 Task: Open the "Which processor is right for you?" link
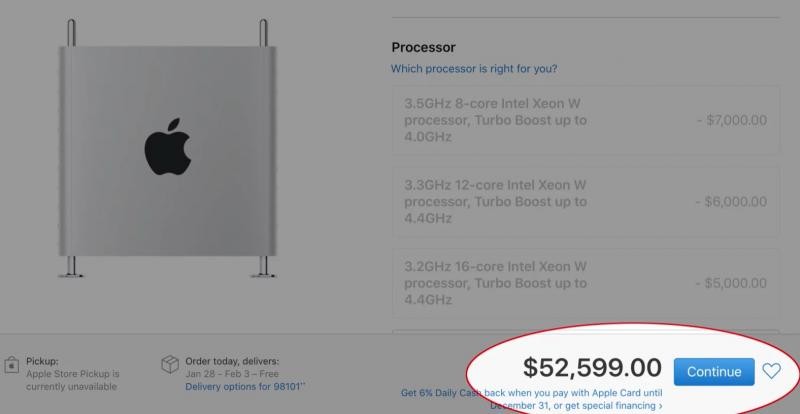click(x=474, y=69)
